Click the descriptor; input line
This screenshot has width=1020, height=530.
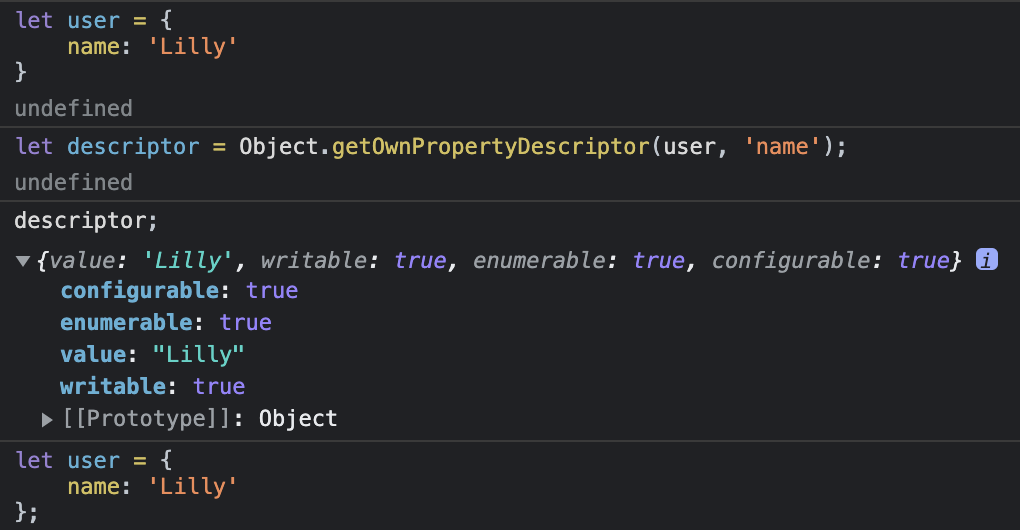[86, 218]
